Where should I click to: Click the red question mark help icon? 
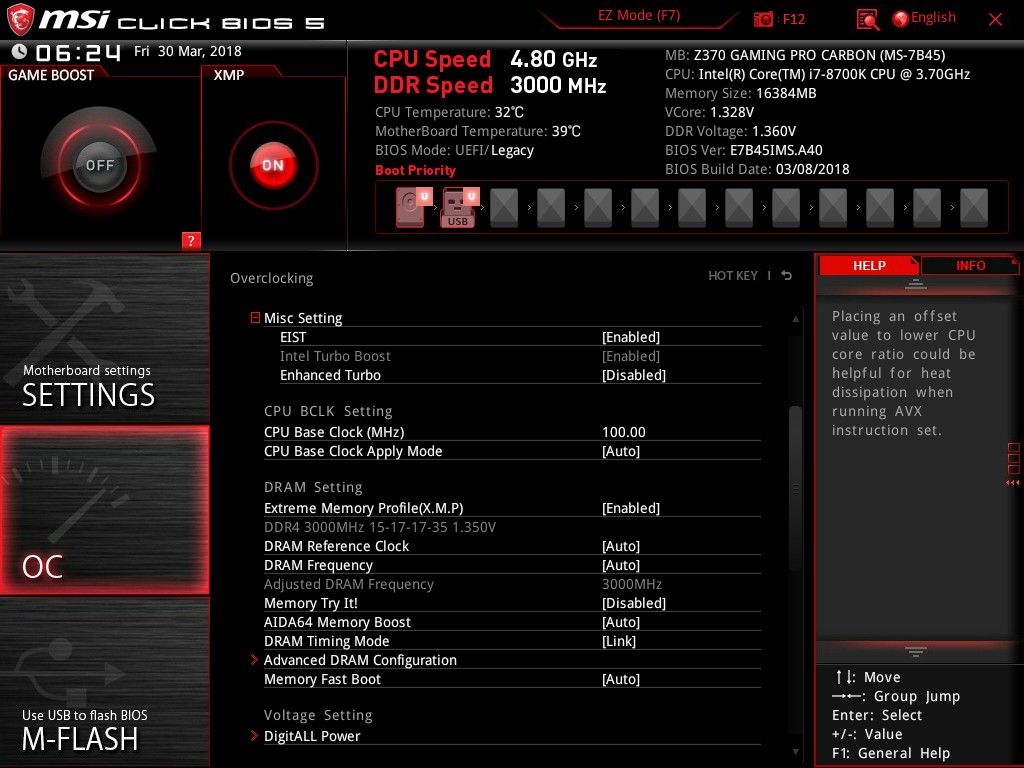click(191, 240)
